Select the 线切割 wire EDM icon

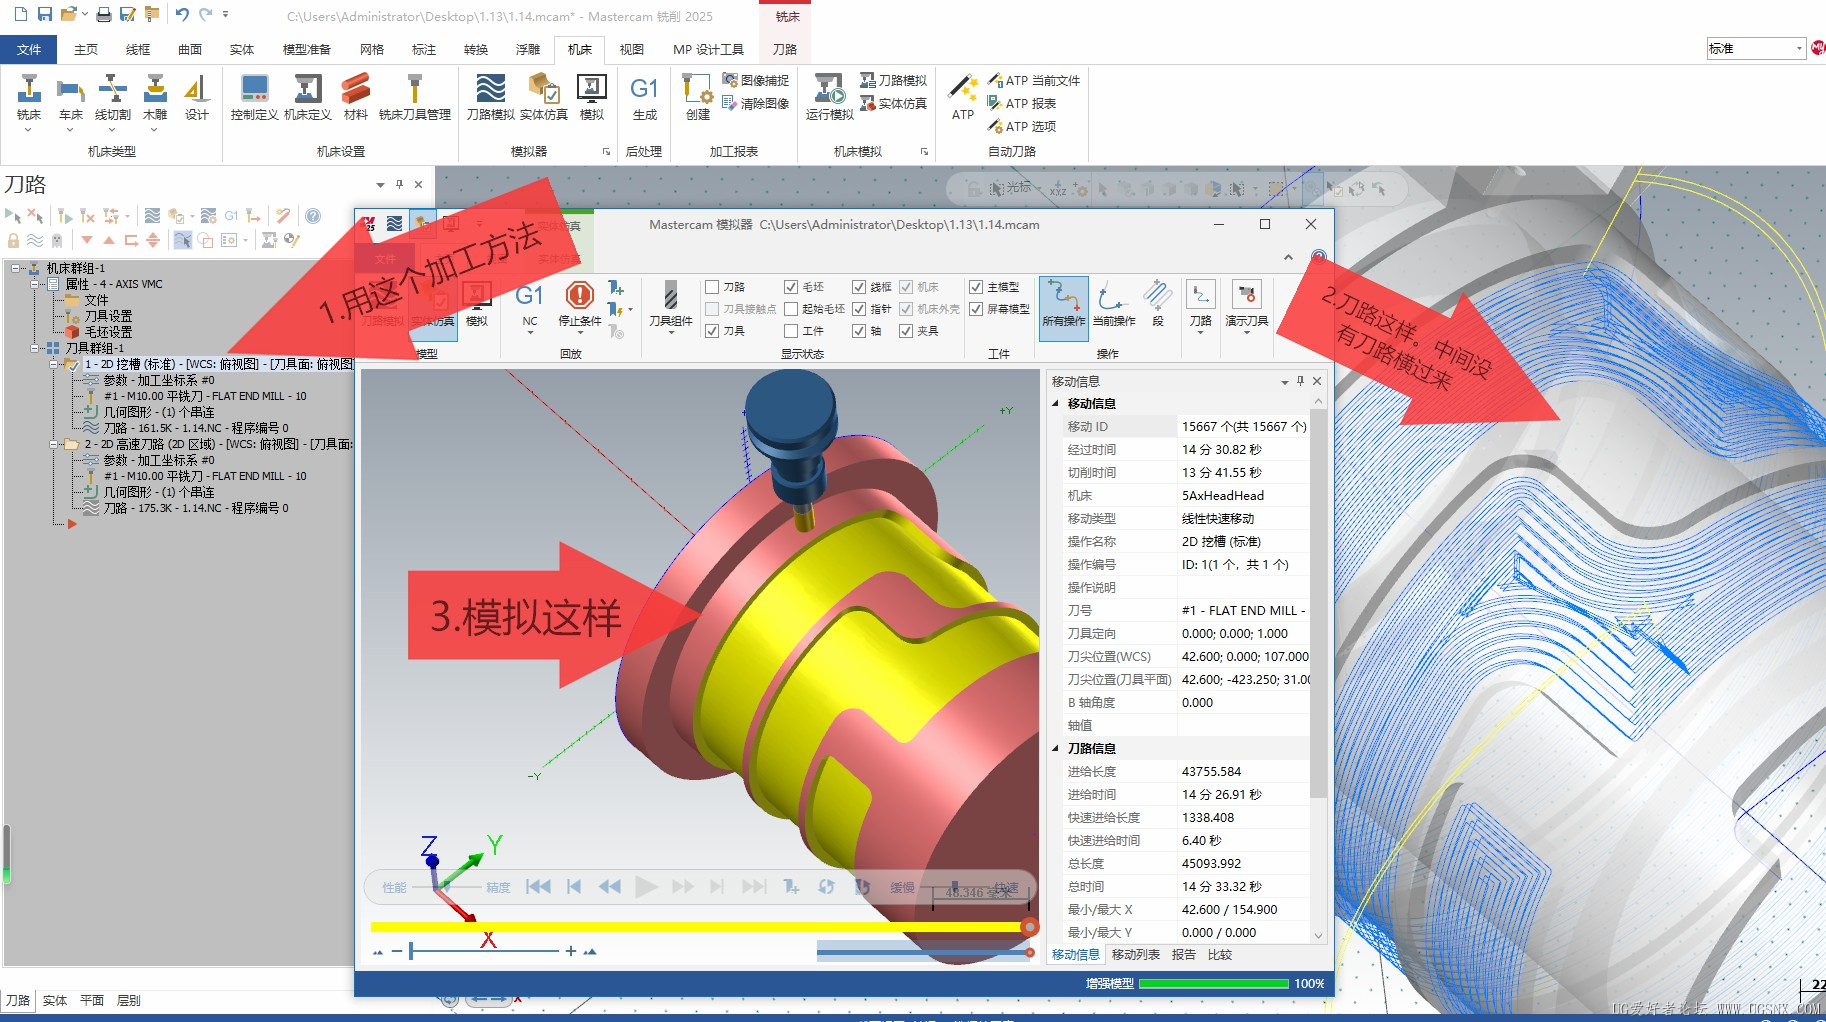[x=113, y=98]
